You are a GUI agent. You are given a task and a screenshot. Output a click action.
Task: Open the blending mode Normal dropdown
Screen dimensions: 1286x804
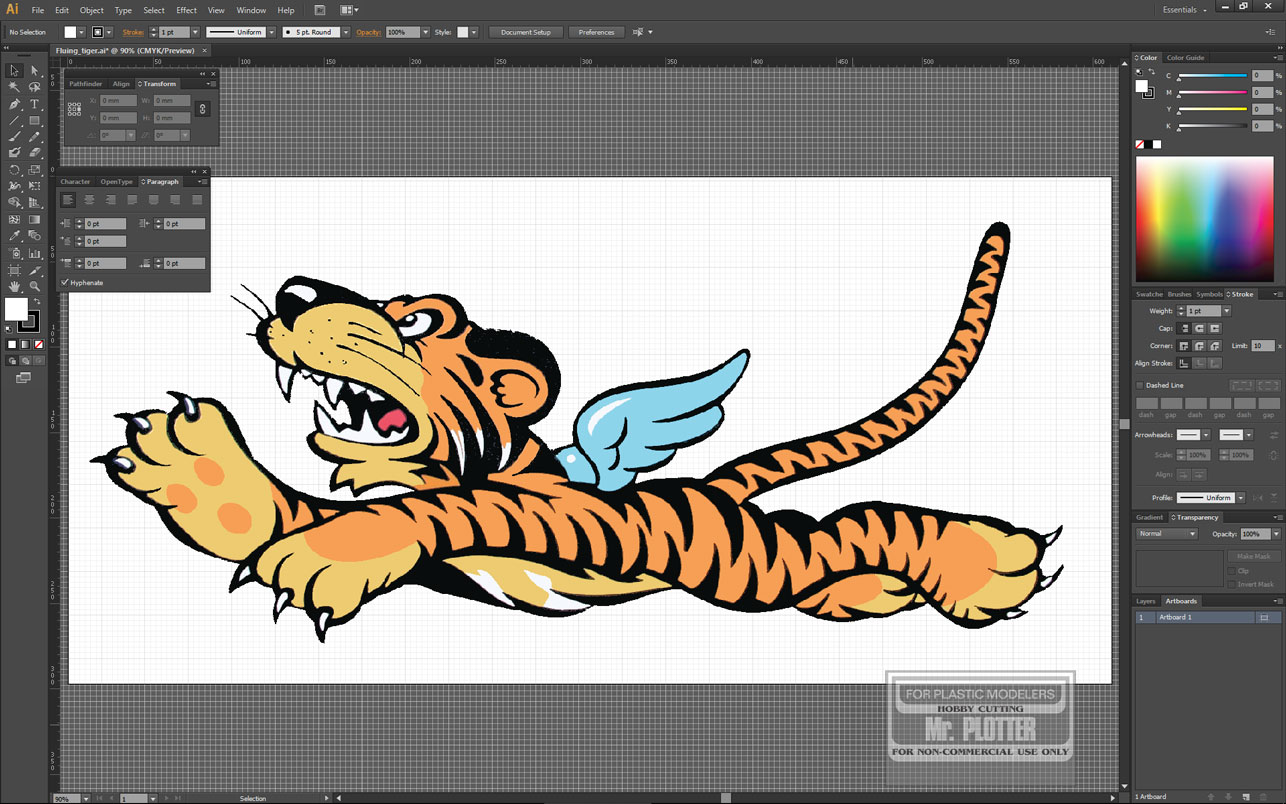point(1167,534)
